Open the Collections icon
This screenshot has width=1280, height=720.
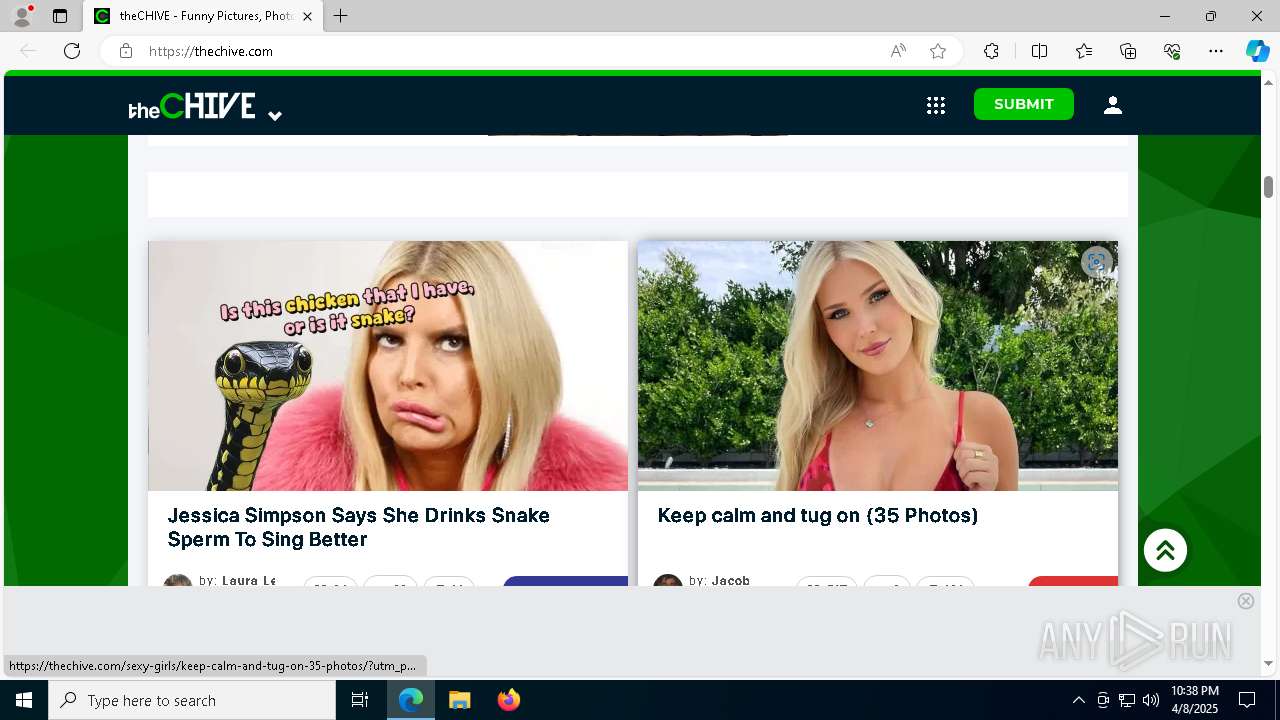pos(1128,51)
